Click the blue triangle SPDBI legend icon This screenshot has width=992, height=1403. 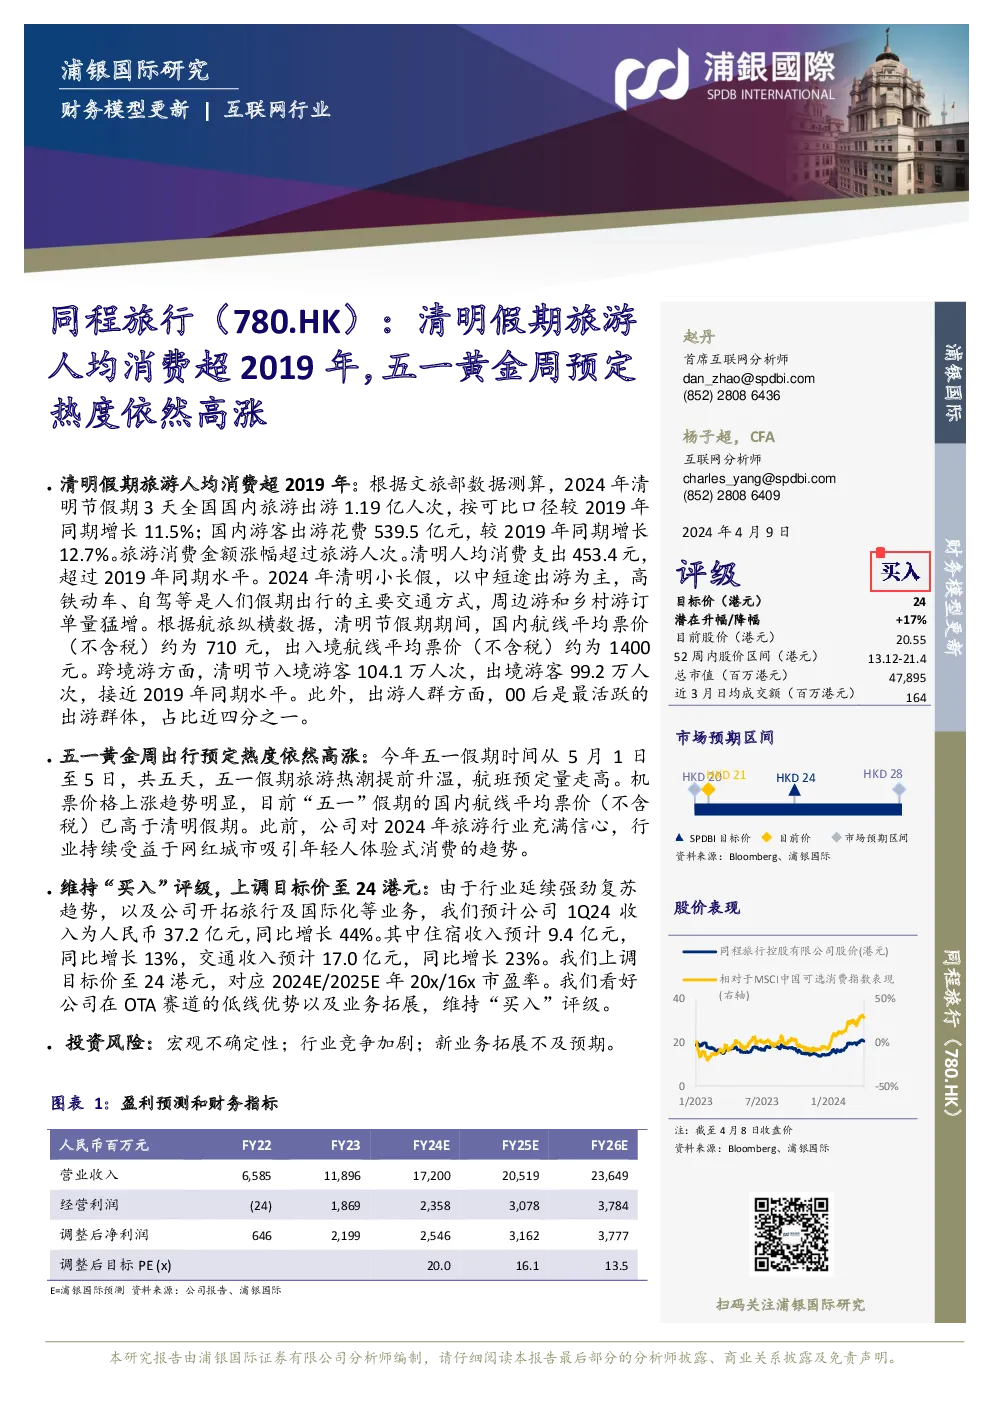[680, 838]
